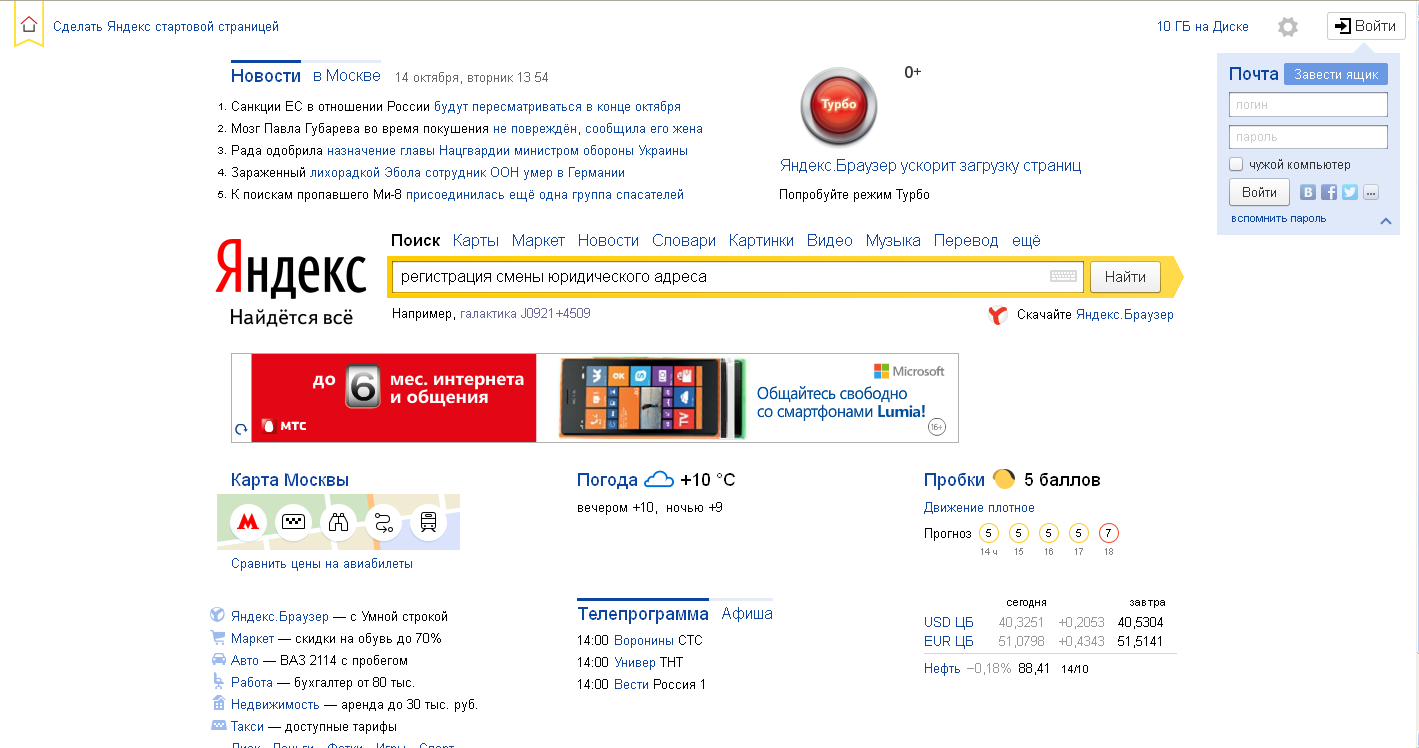Open the Карта Москвы heading link
This screenshot has height=748, width=1419.
290,480
